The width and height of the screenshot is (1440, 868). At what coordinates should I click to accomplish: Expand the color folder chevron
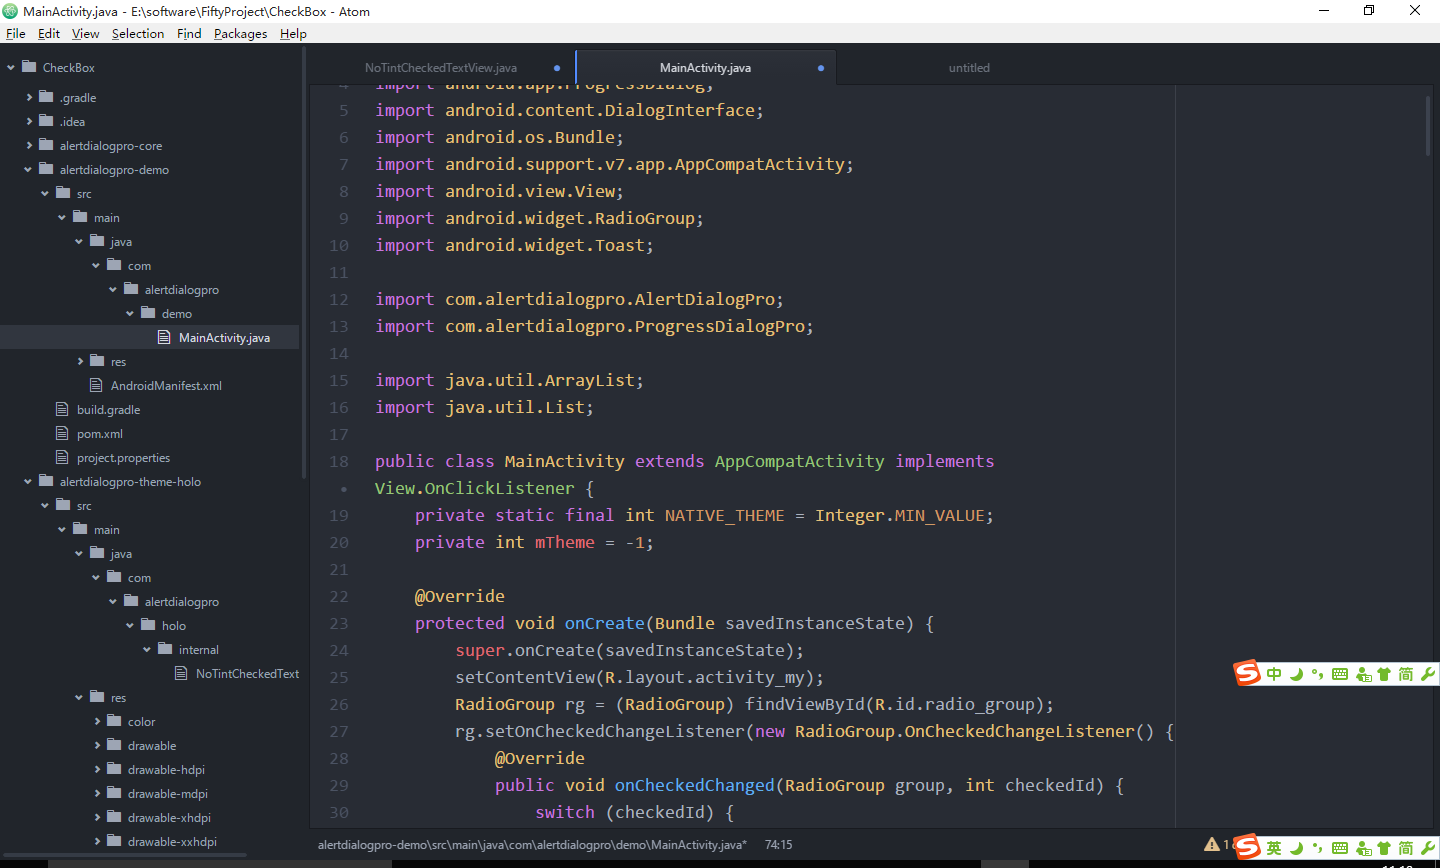coord(97,721)
